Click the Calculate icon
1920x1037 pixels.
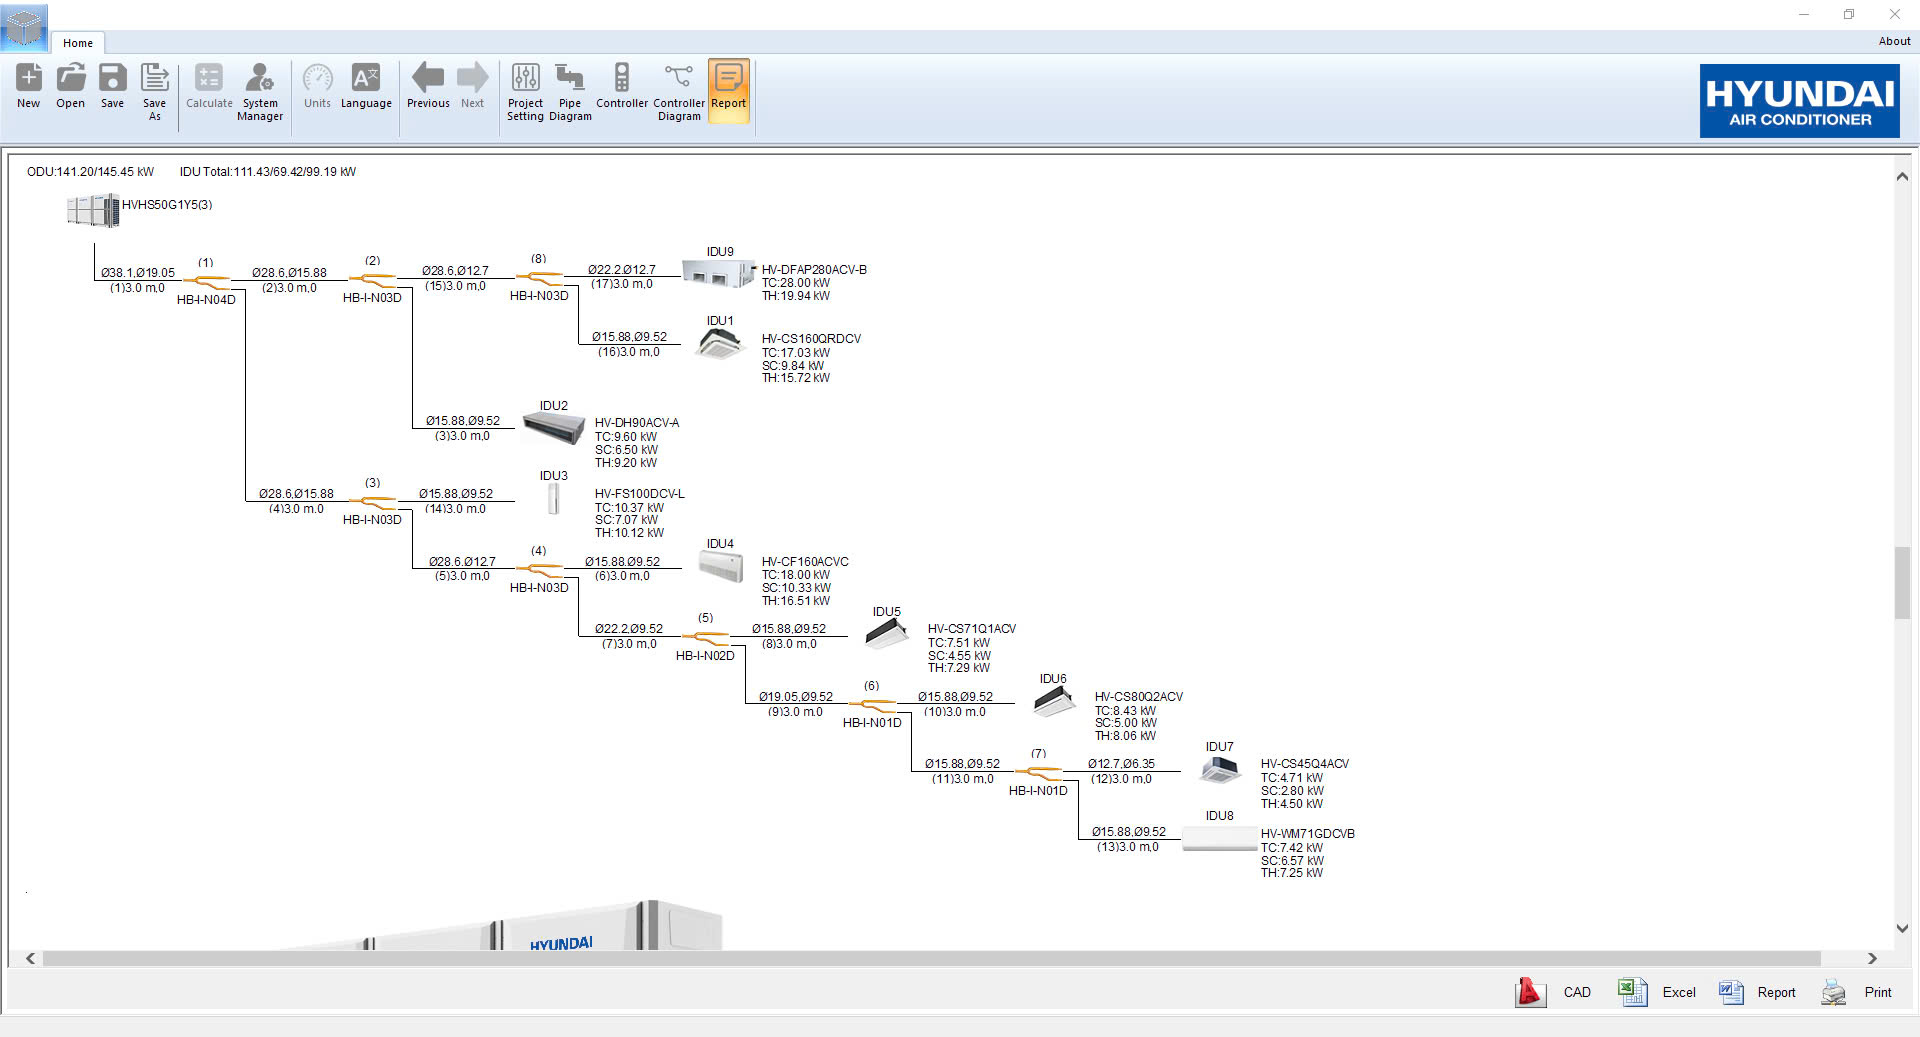click(209, 78)
